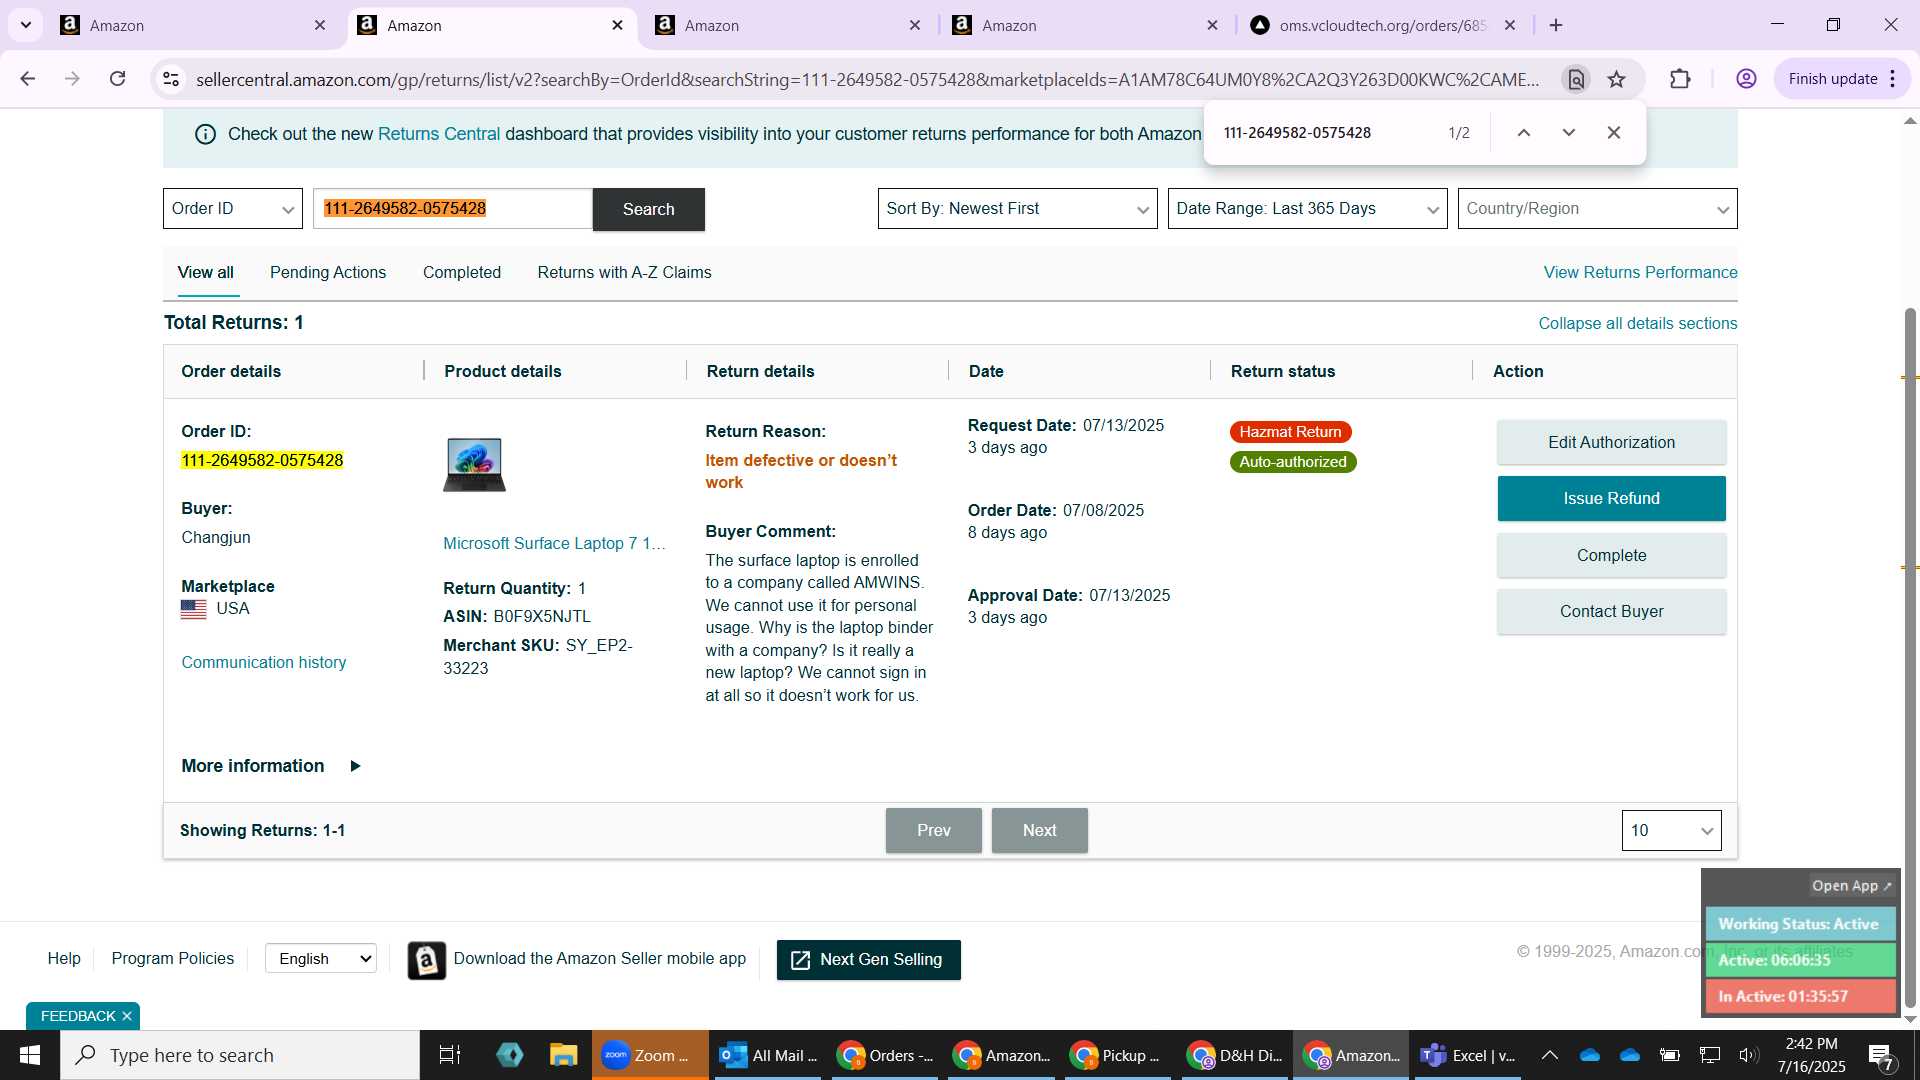Bookmark this page with the star icon

[1617, 79]
